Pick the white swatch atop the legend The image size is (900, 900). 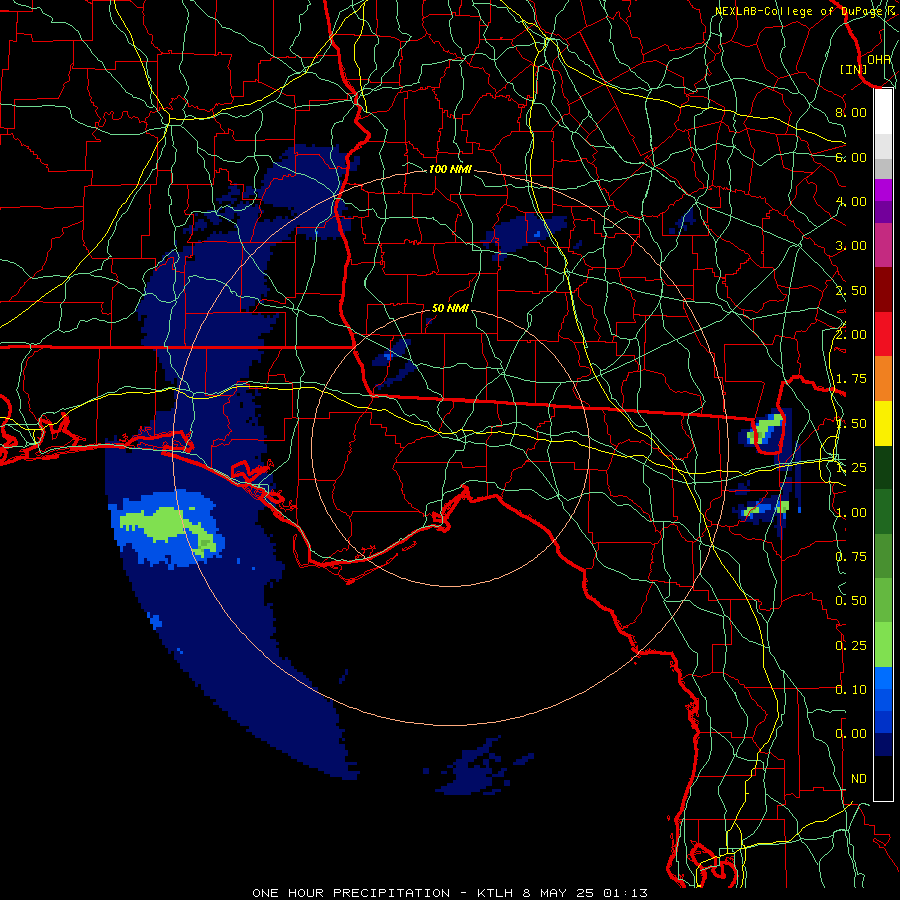tap(883, 111)
